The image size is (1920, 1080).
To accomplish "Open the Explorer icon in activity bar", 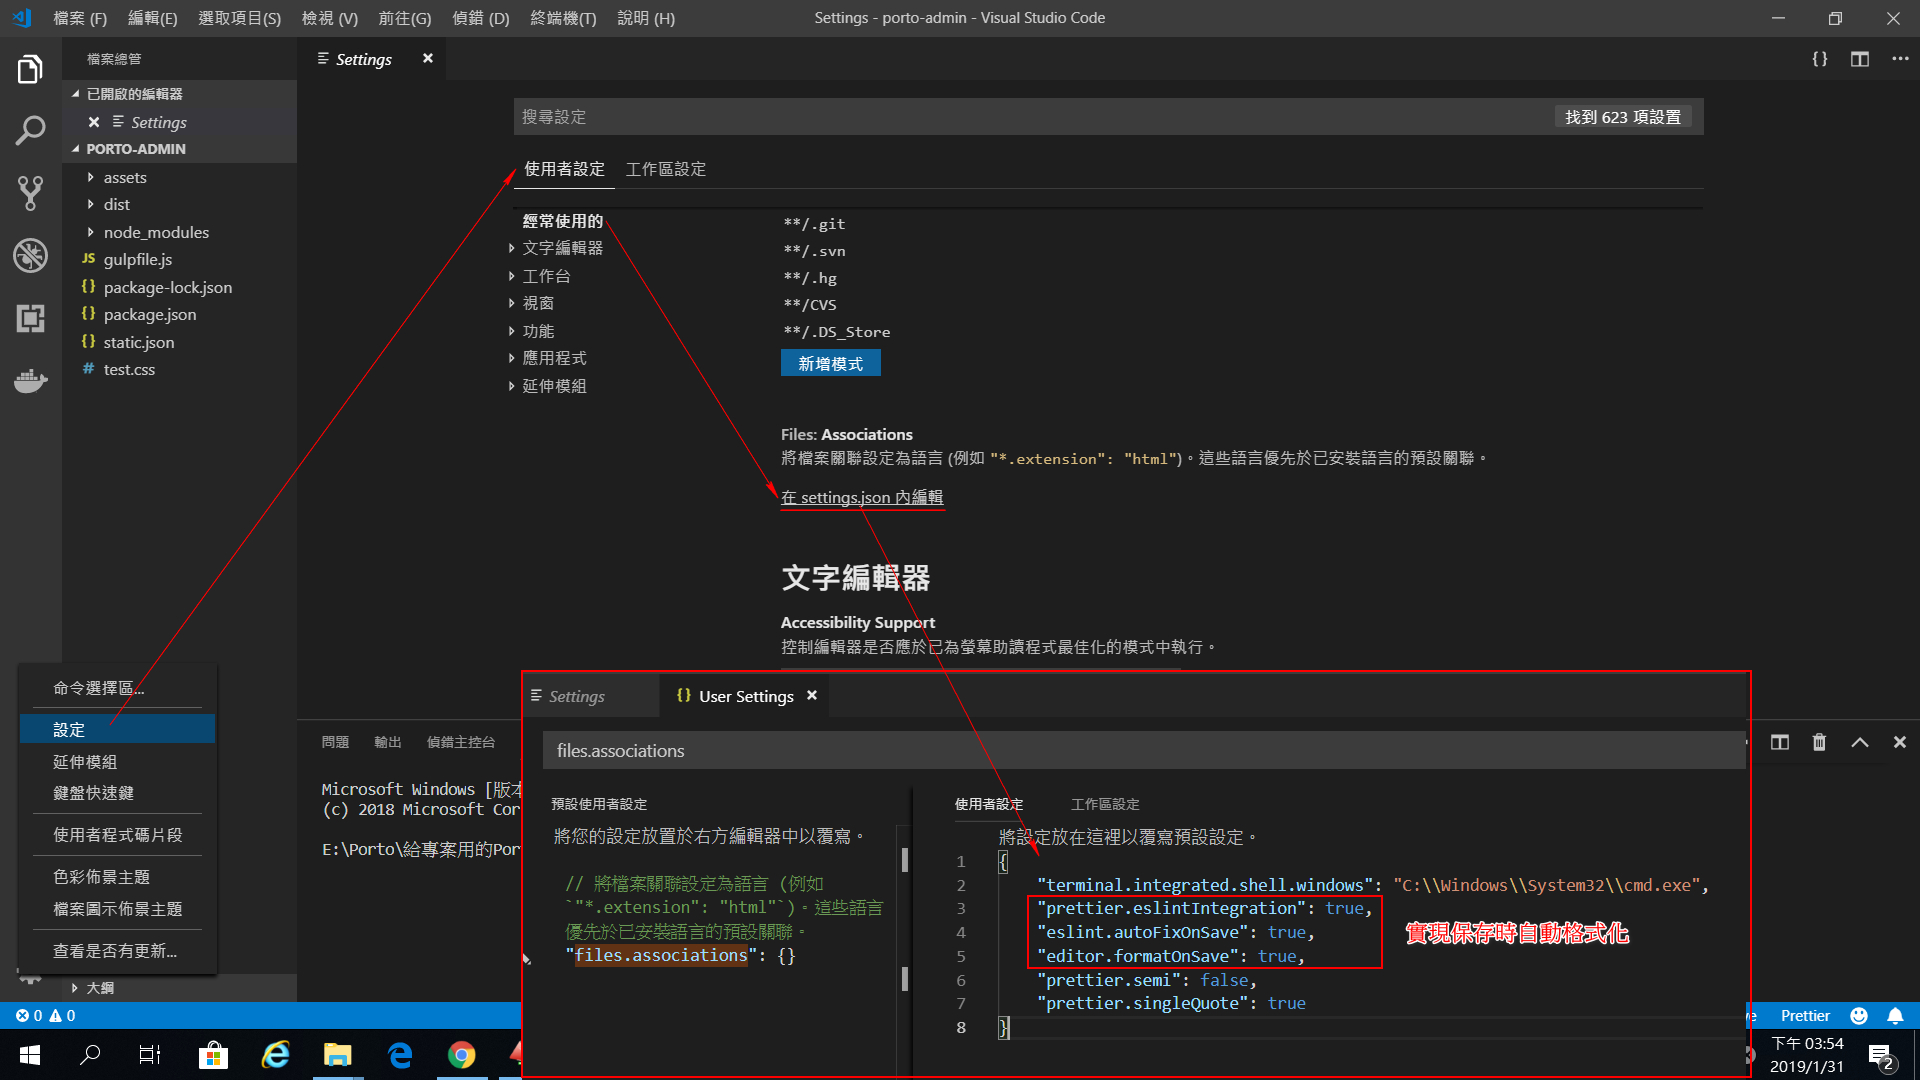I will (x=30, y=68).
